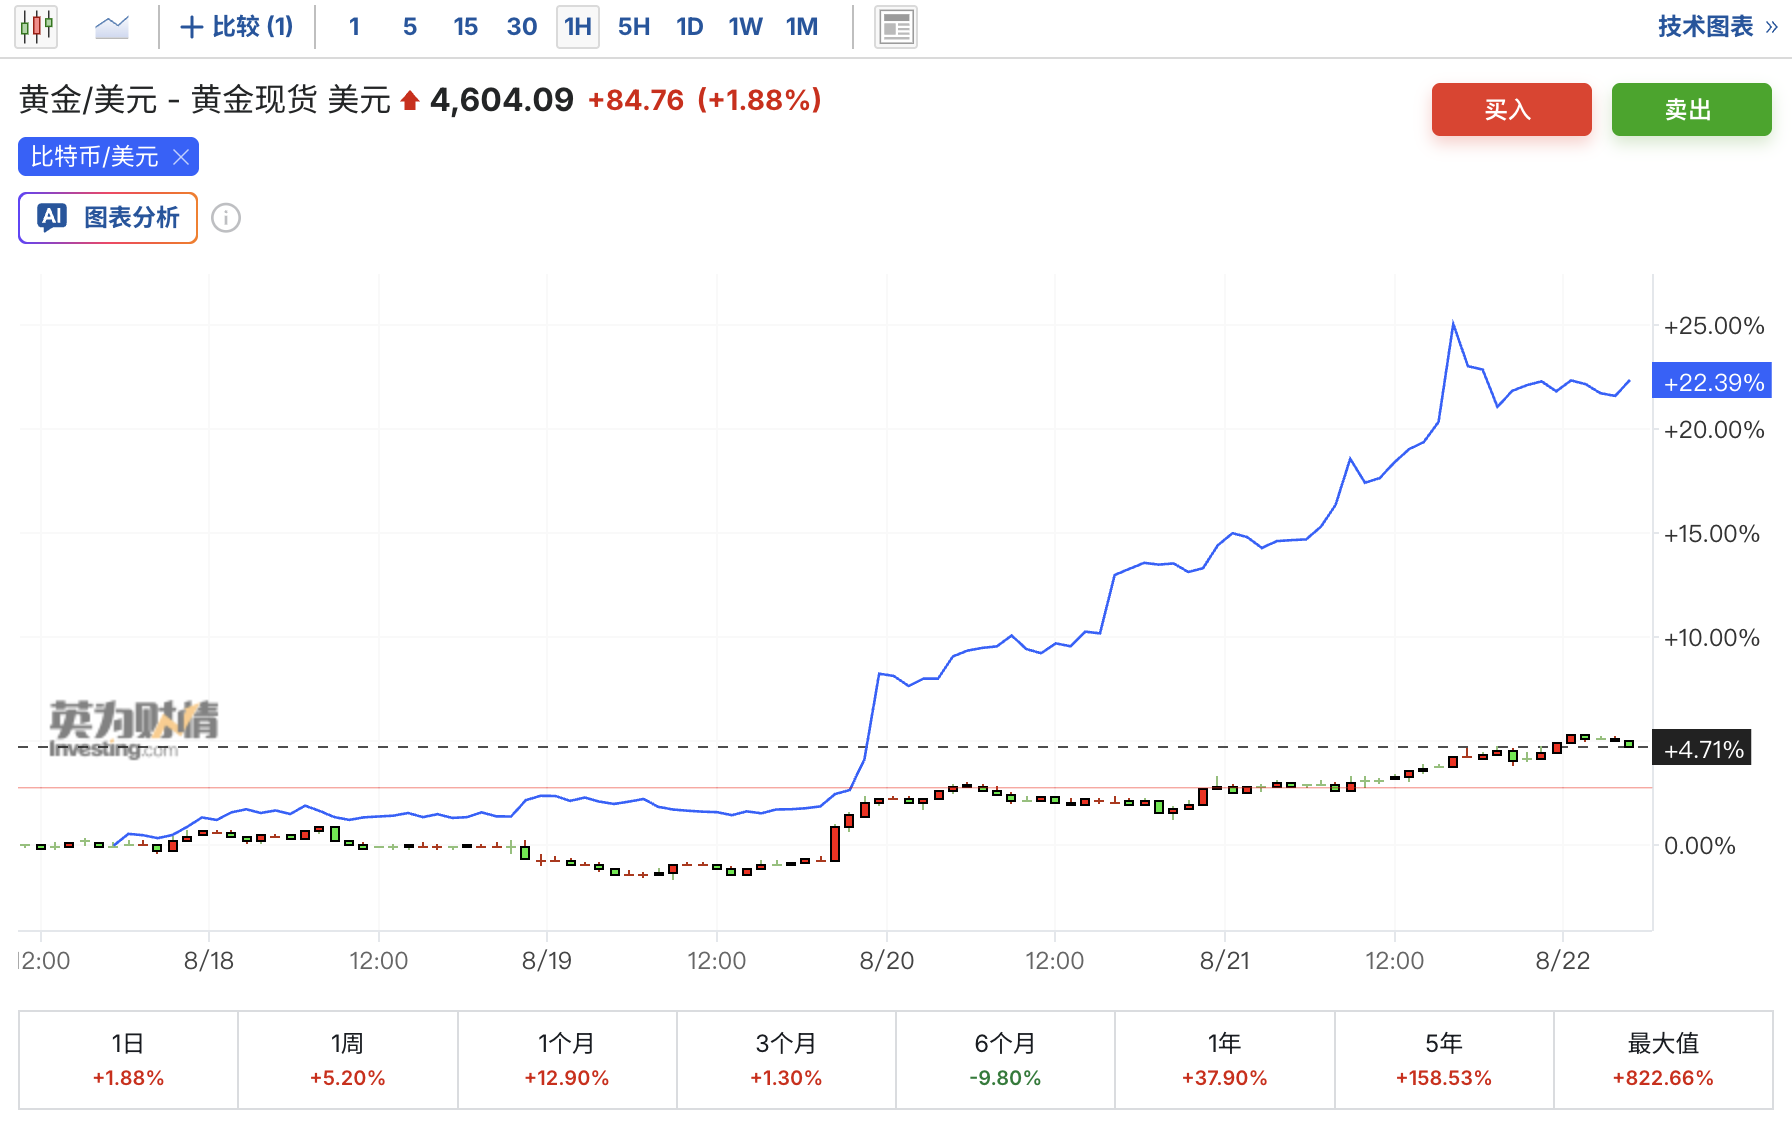The height and width of the screenshot is (1124, 1792).
Task: Choose the 1W interval
Action: pos(746,27)
